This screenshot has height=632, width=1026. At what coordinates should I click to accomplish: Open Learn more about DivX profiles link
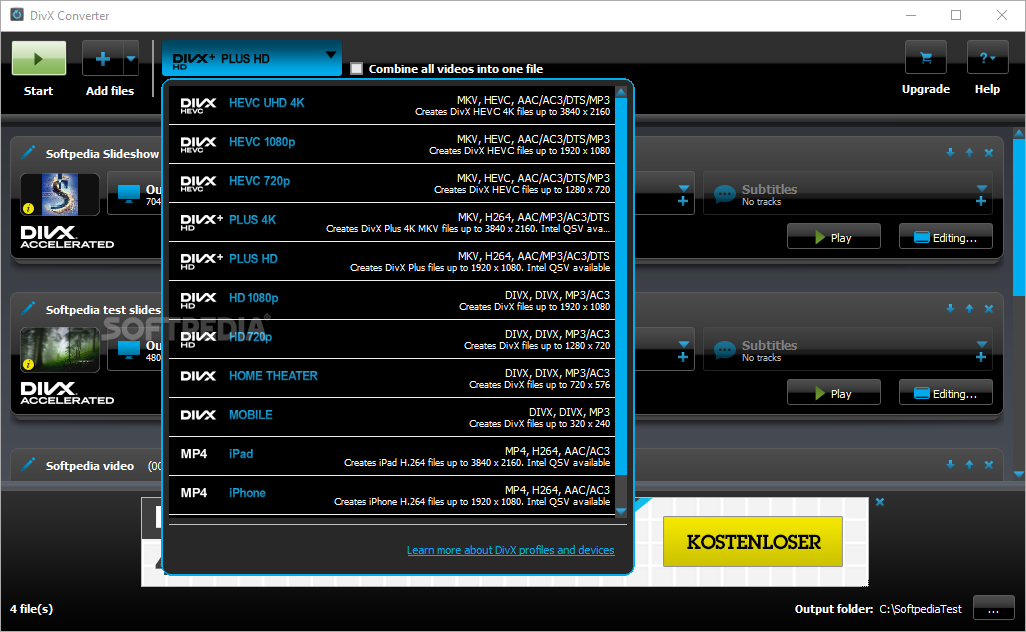(510, 550)
